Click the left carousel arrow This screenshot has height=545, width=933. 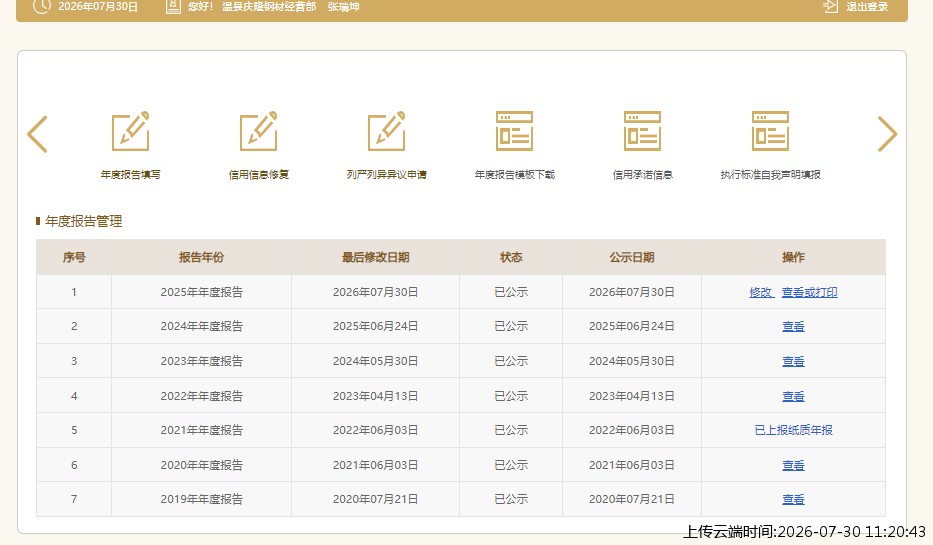(x=37, y=134)
